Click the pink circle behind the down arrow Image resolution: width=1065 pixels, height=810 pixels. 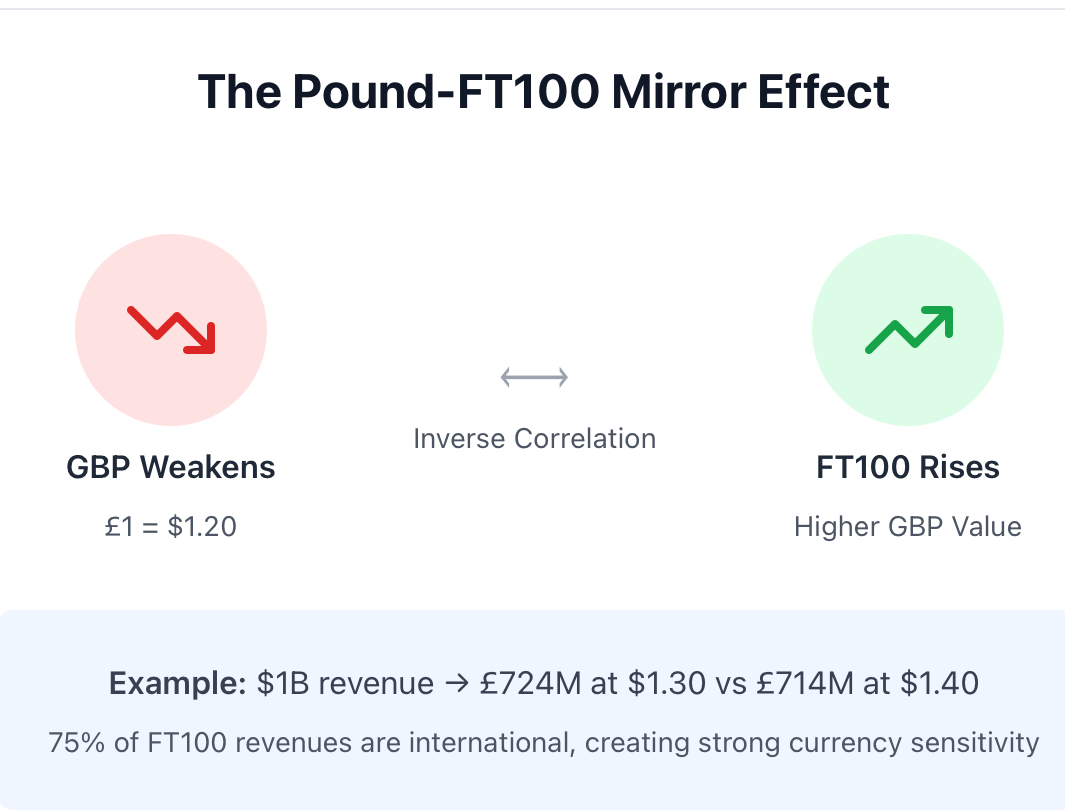point(171,330)
